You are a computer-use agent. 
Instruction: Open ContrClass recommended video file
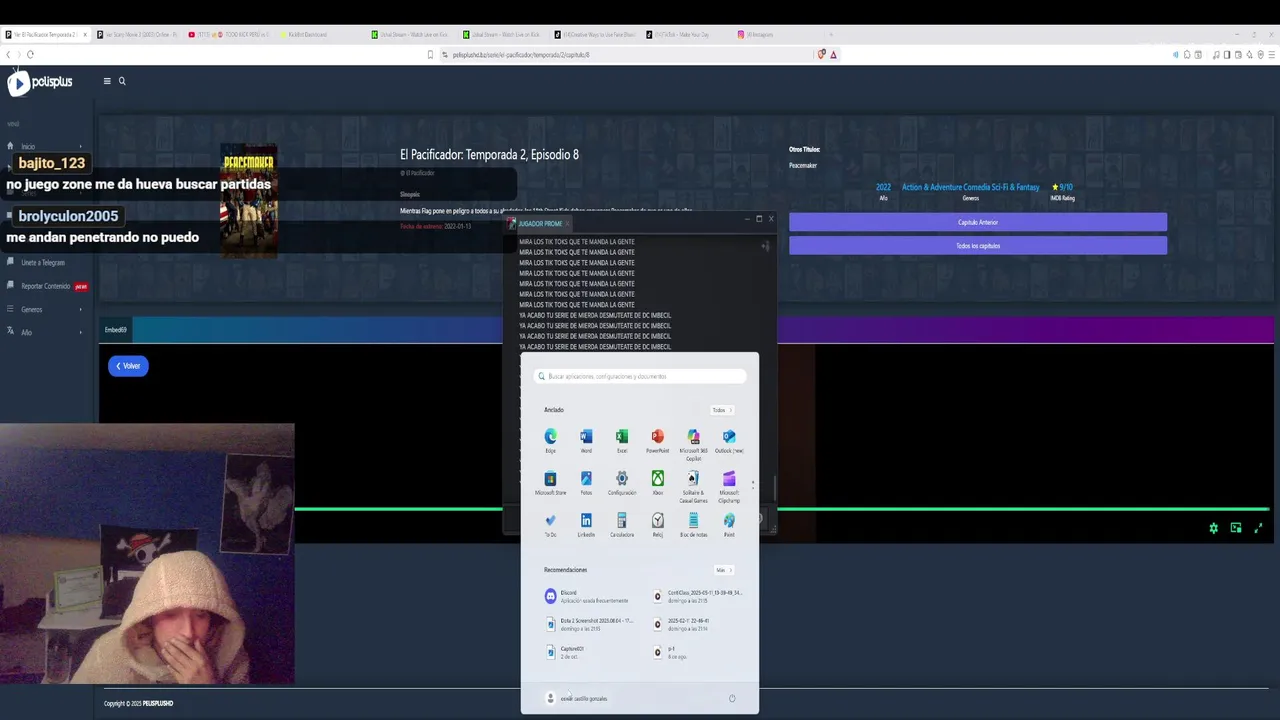coord(698,596)
